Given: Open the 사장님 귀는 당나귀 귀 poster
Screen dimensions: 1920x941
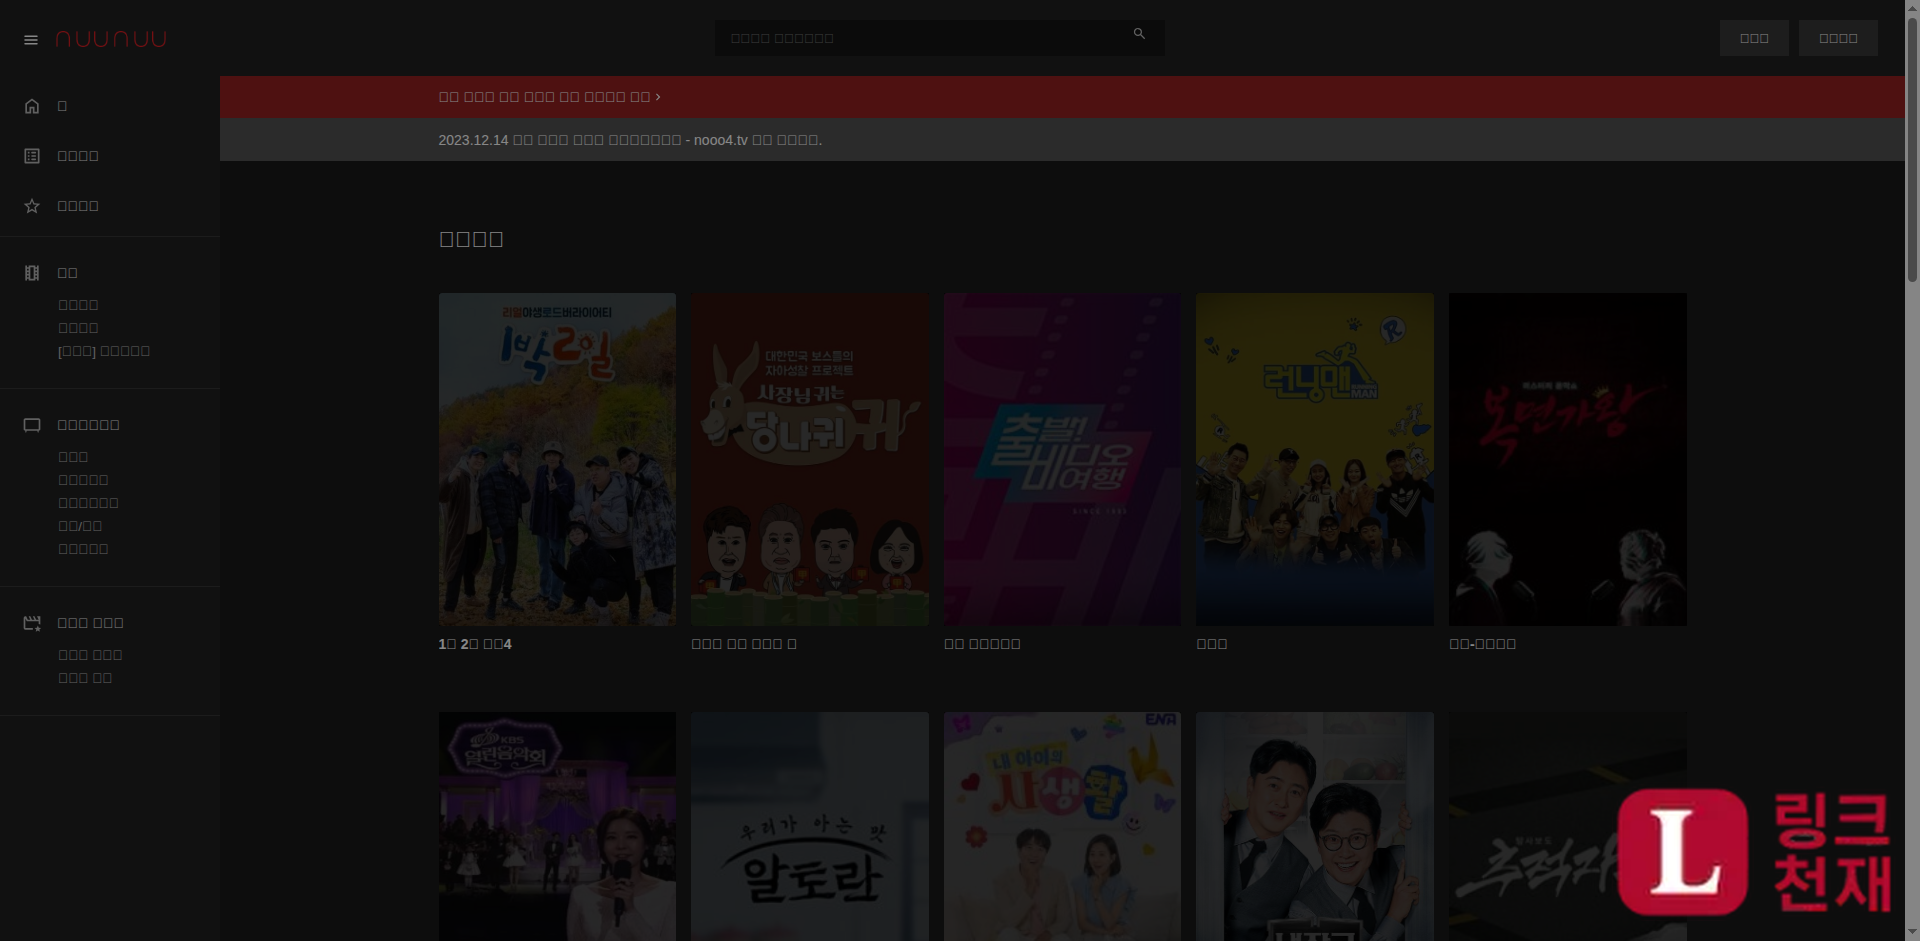Looking at the screenshot, I should pos(810,459).
